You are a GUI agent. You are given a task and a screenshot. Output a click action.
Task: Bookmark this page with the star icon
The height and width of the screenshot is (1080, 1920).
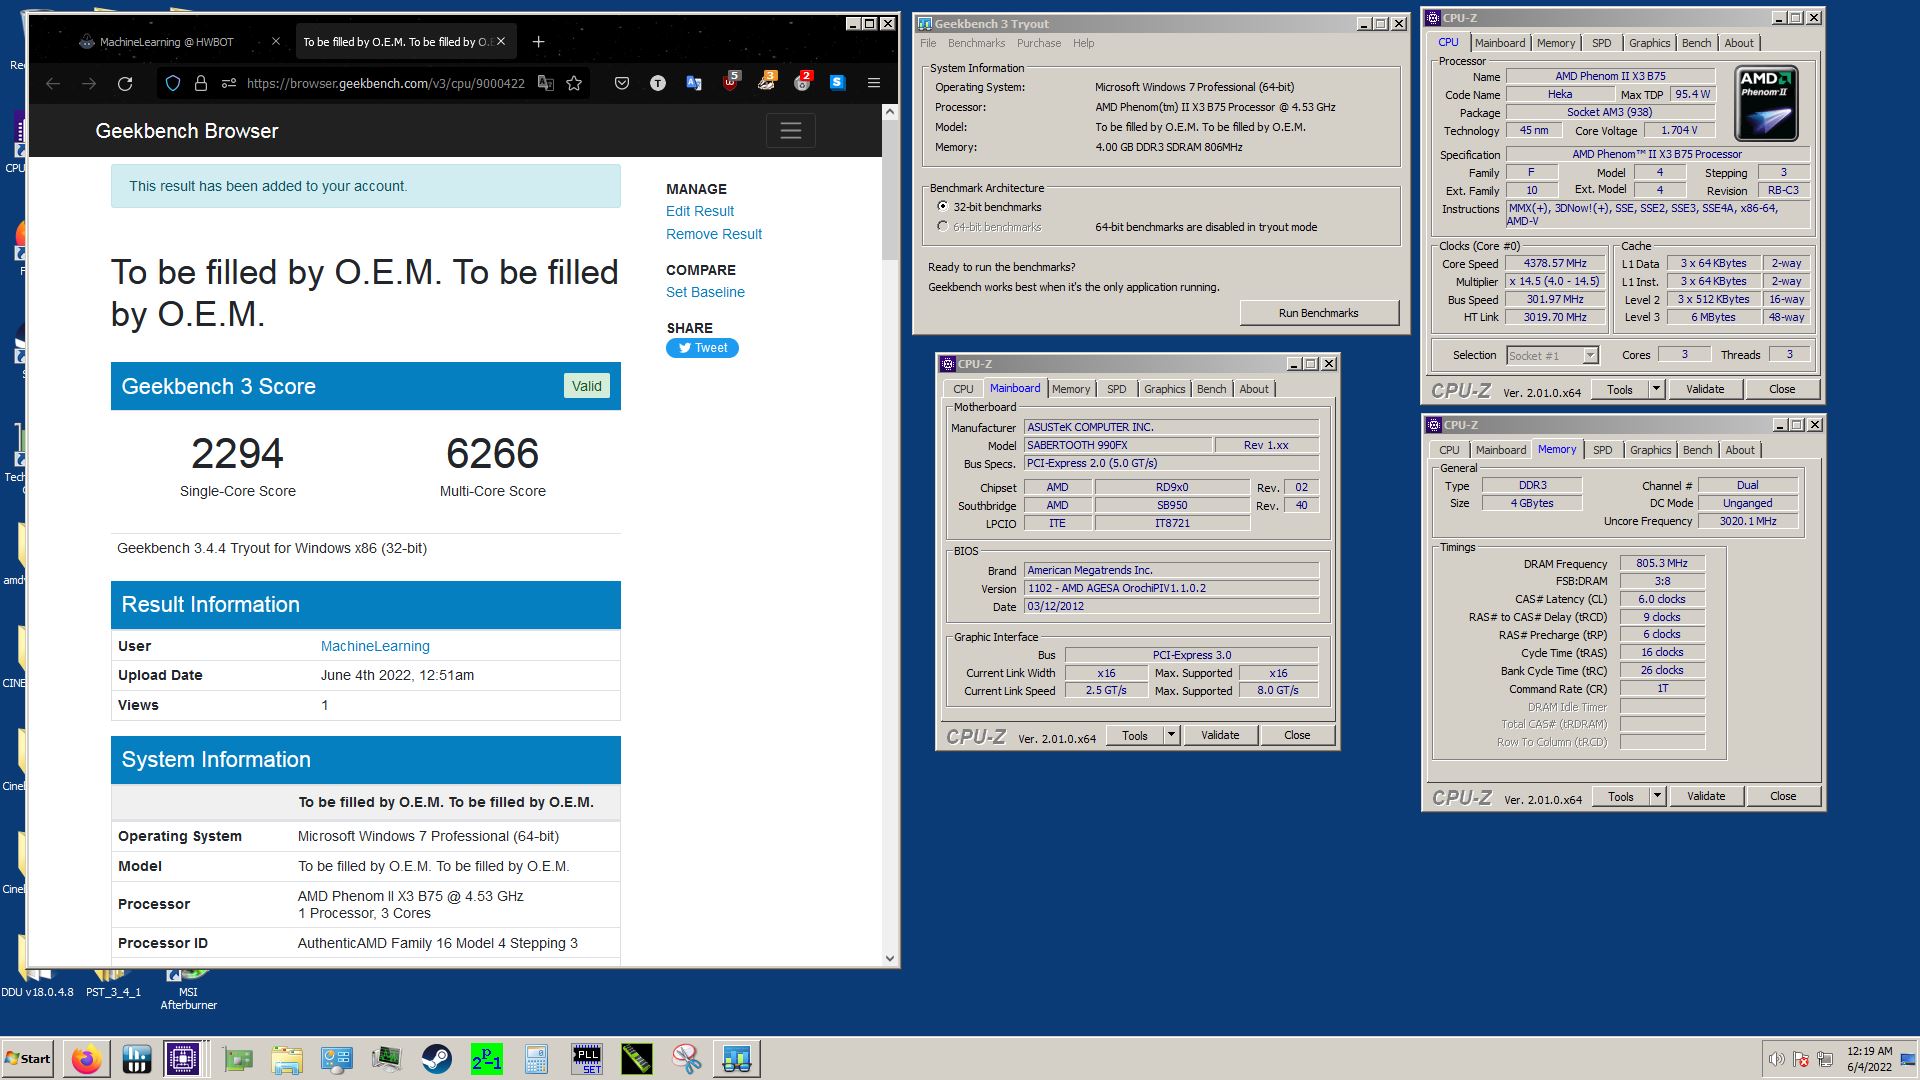[x=574, y=84]
